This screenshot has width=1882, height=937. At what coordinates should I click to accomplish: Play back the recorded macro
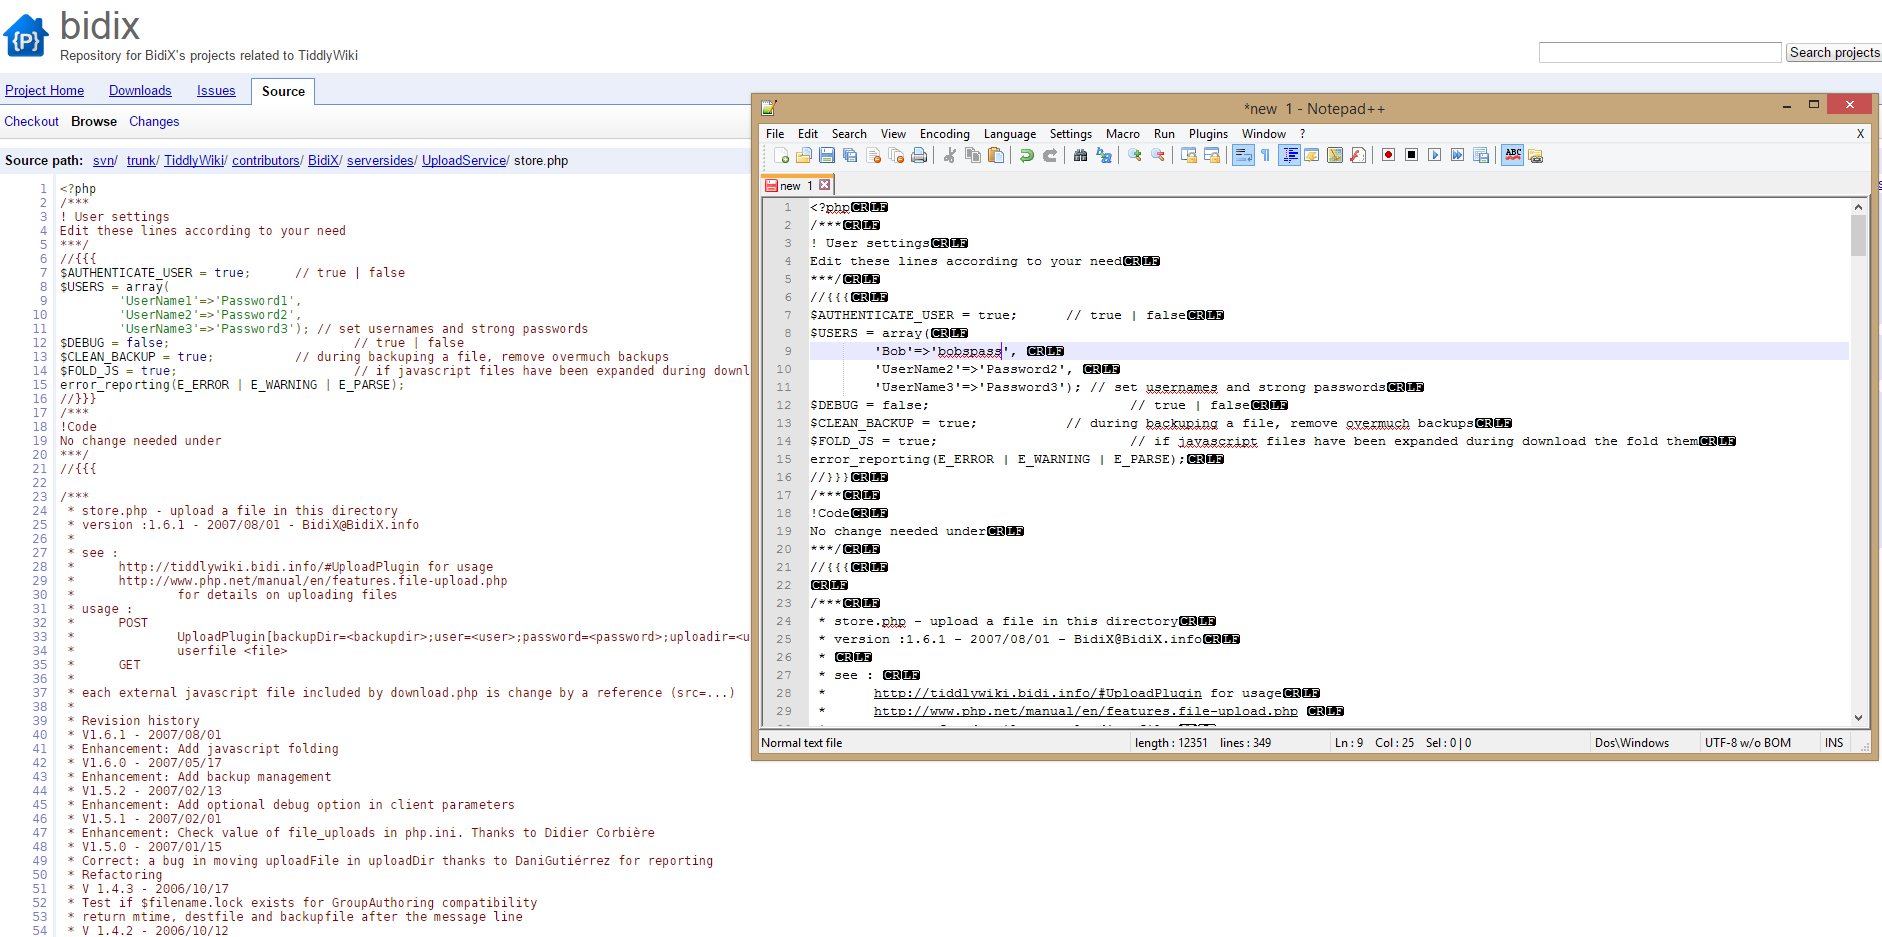[x=1434, y=155]
